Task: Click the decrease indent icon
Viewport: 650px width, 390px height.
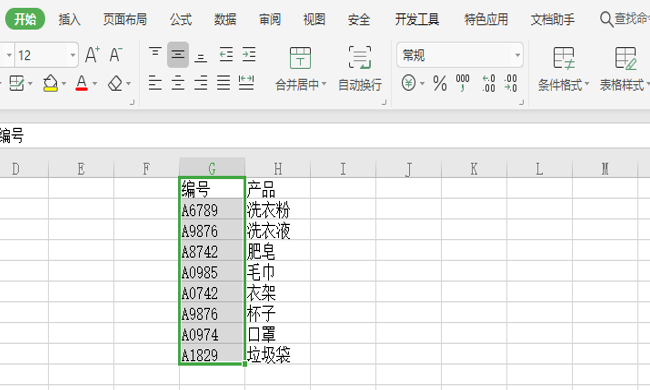Action: pyautogui.click(x=226, y=55)
